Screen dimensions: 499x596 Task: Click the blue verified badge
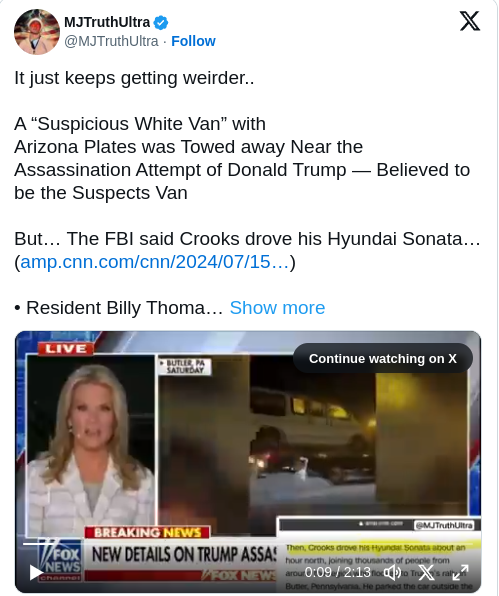161,23
